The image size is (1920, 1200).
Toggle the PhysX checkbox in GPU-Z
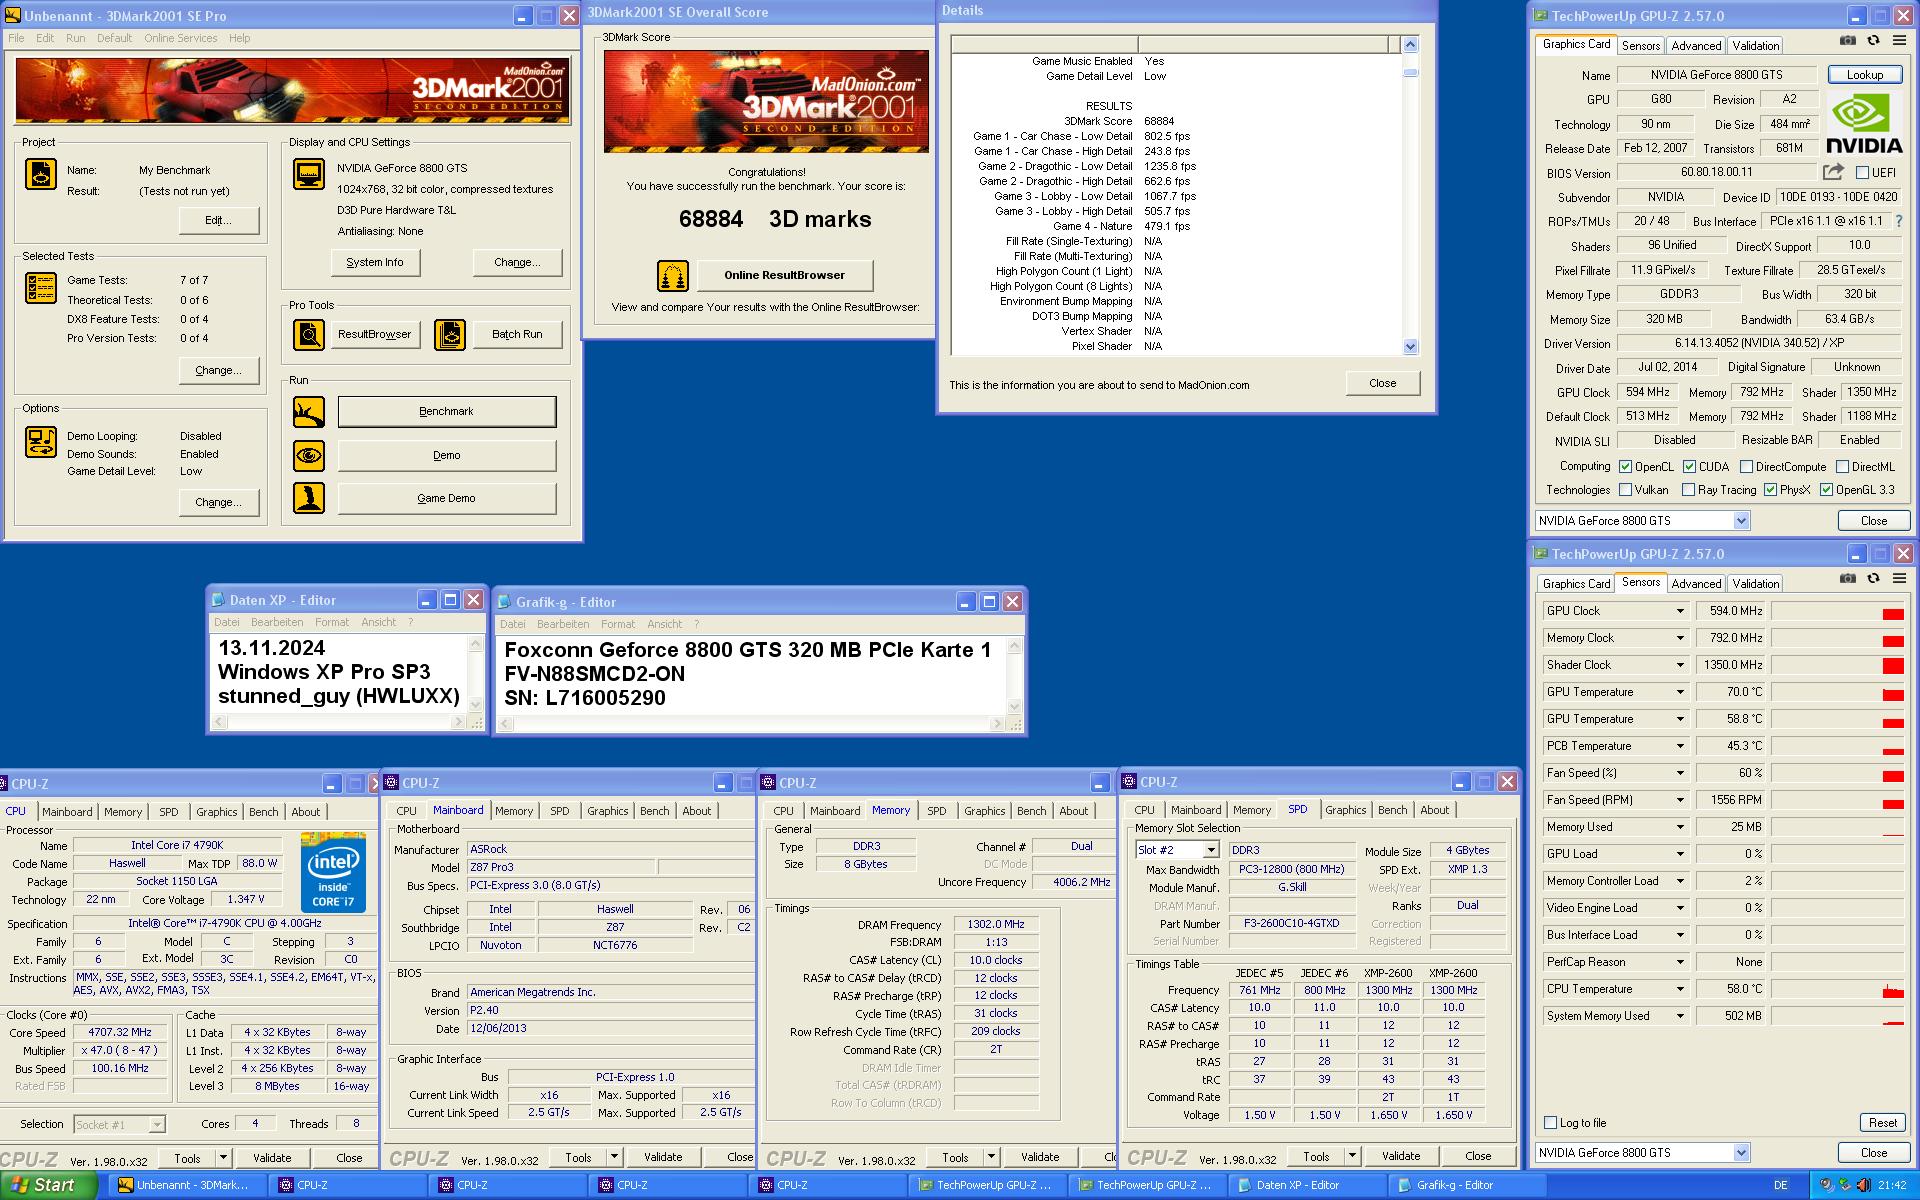click(x=1771, y=490)
